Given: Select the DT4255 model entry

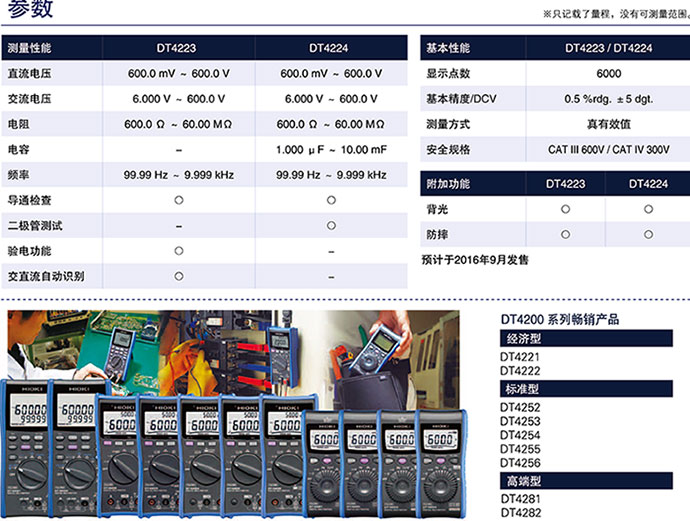Looking at the screenshot, I should point(520,449).
